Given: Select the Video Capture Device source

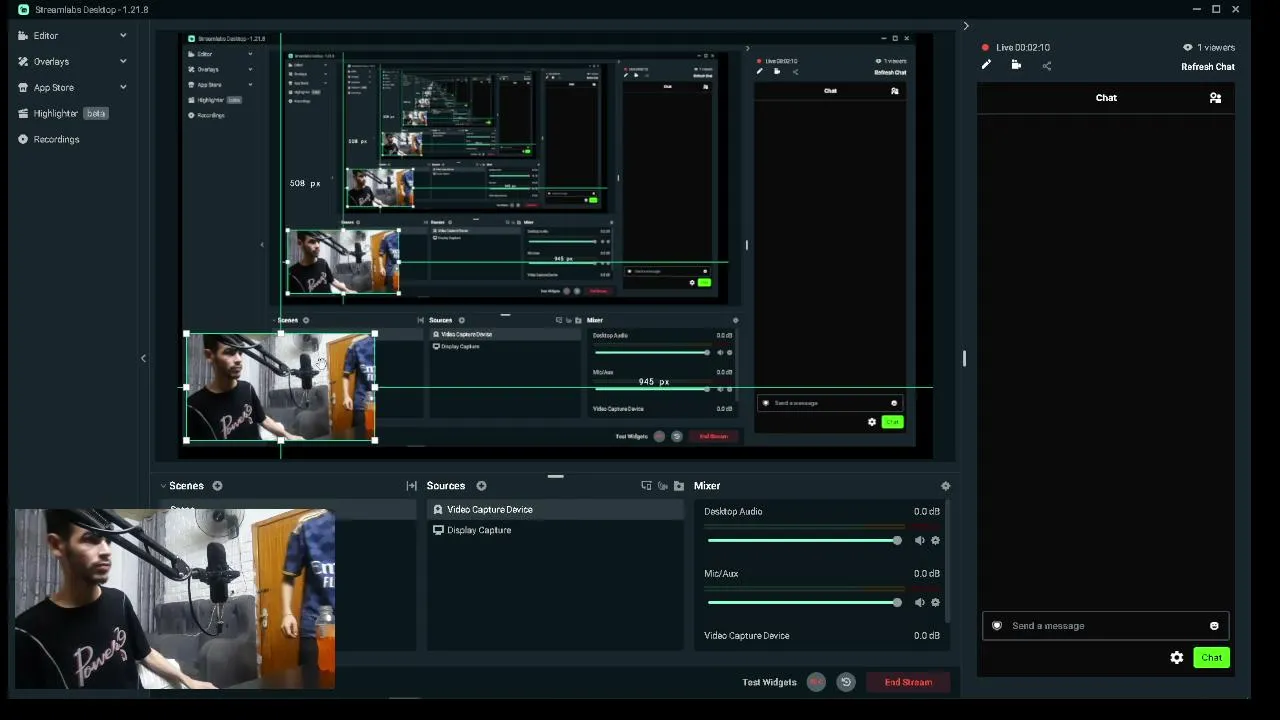Looking at the screenshot, I should click(x=556, y=510).
